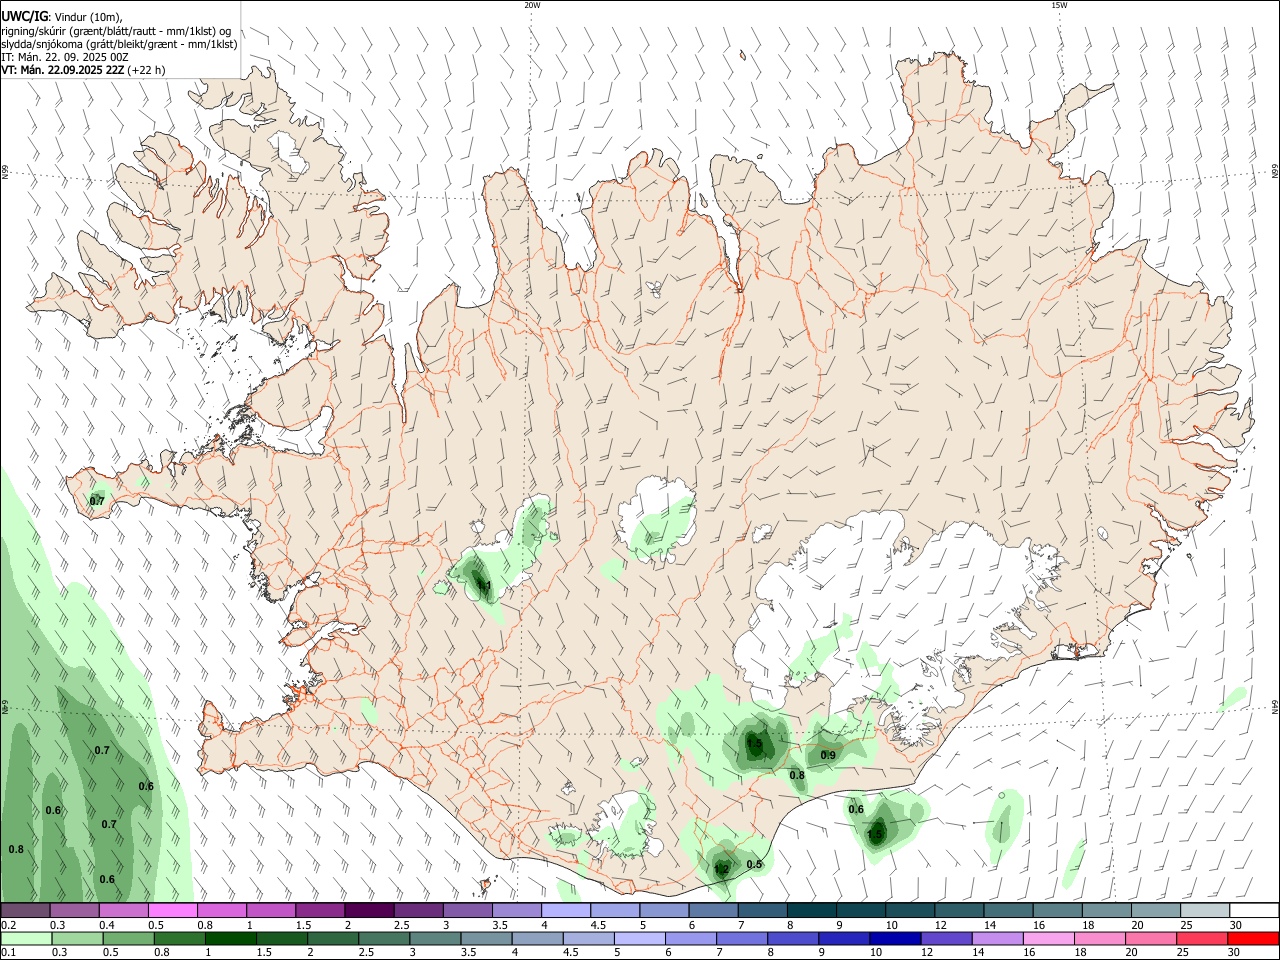Select the red-pink 25 swatch, lower scale
This screenshot has width=1280, height=960.
tap(1202, 938)
